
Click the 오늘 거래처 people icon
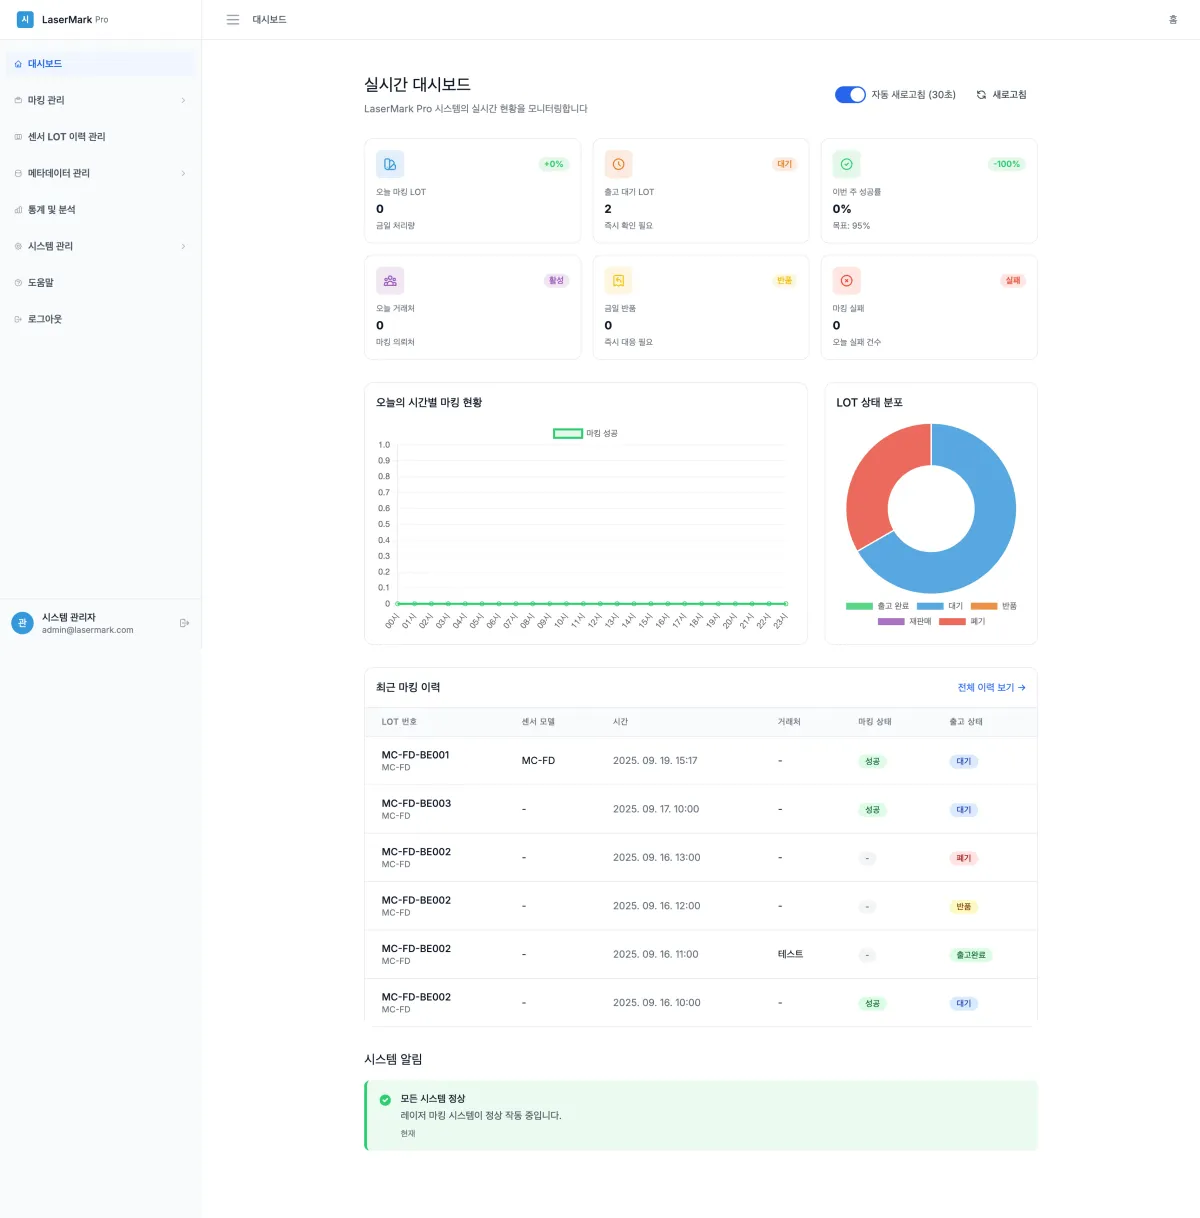tap(390, 281)
